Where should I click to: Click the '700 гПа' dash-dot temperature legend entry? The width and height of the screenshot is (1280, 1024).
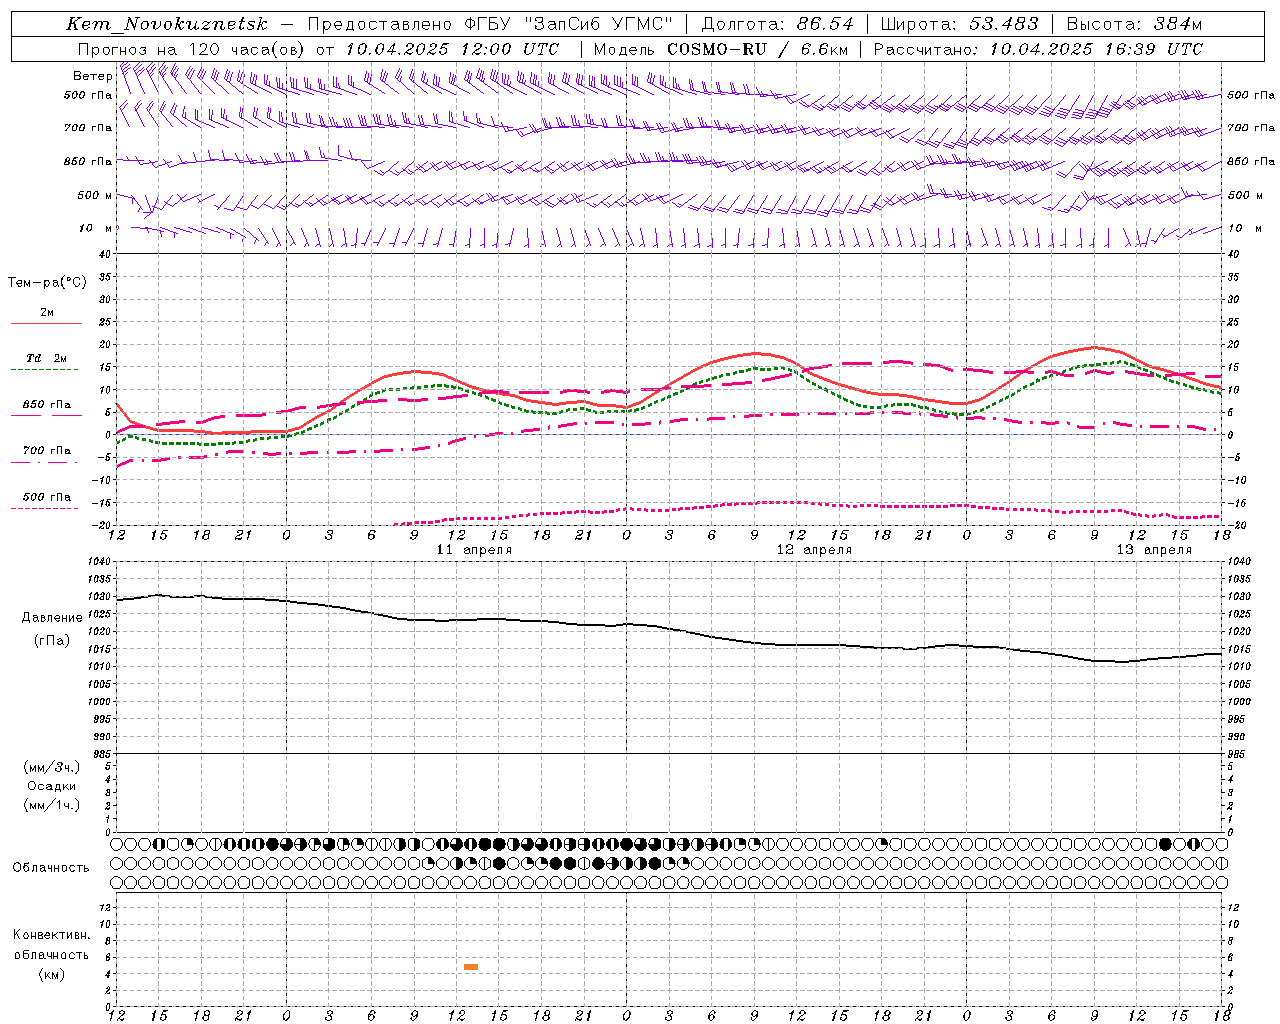[x=46, y=454]
